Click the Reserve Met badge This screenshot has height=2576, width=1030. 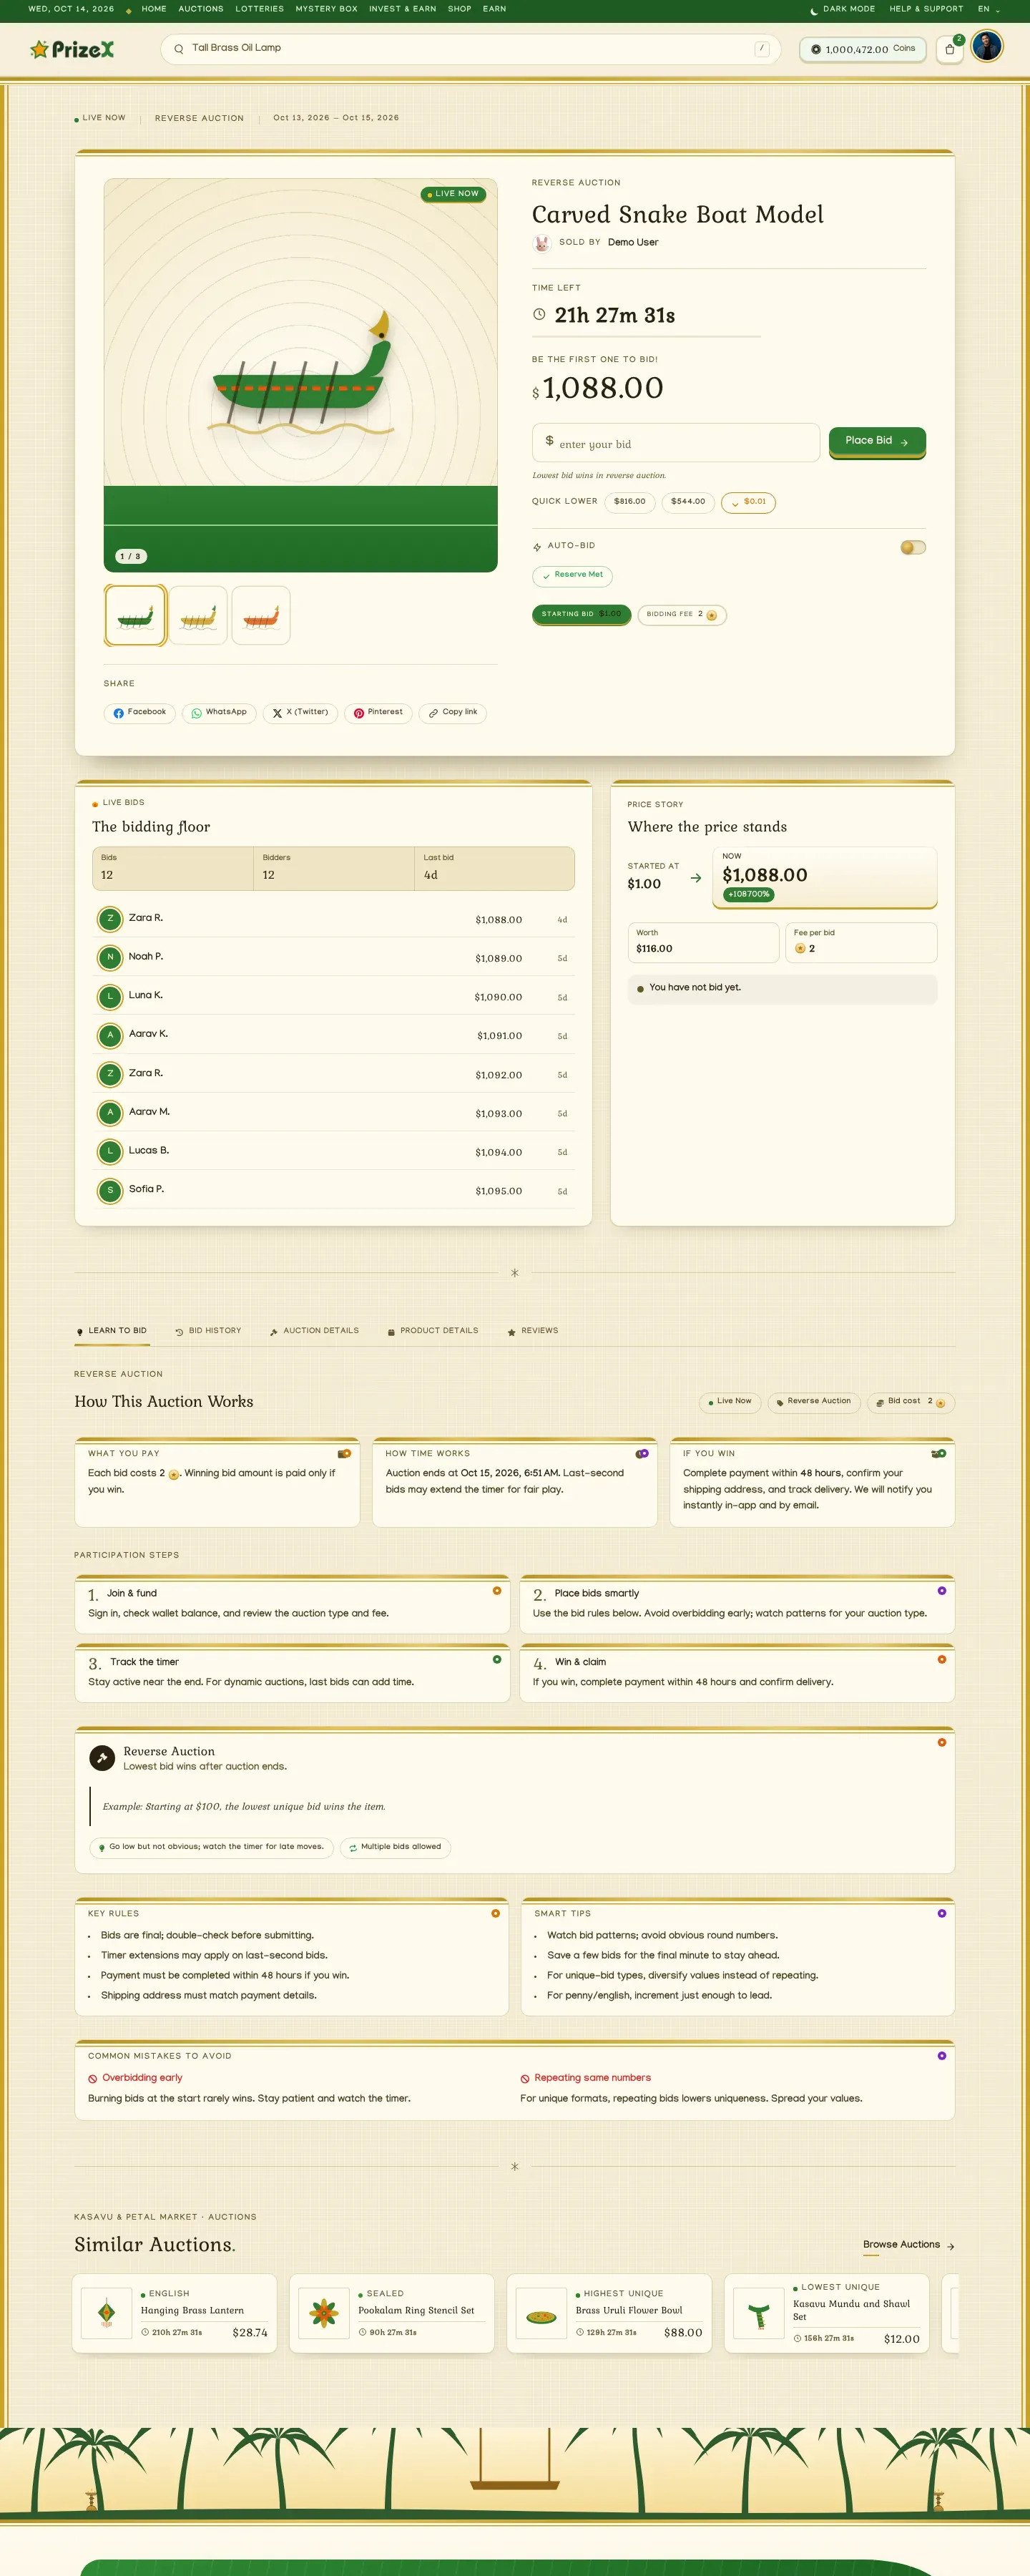pos(572,575)
